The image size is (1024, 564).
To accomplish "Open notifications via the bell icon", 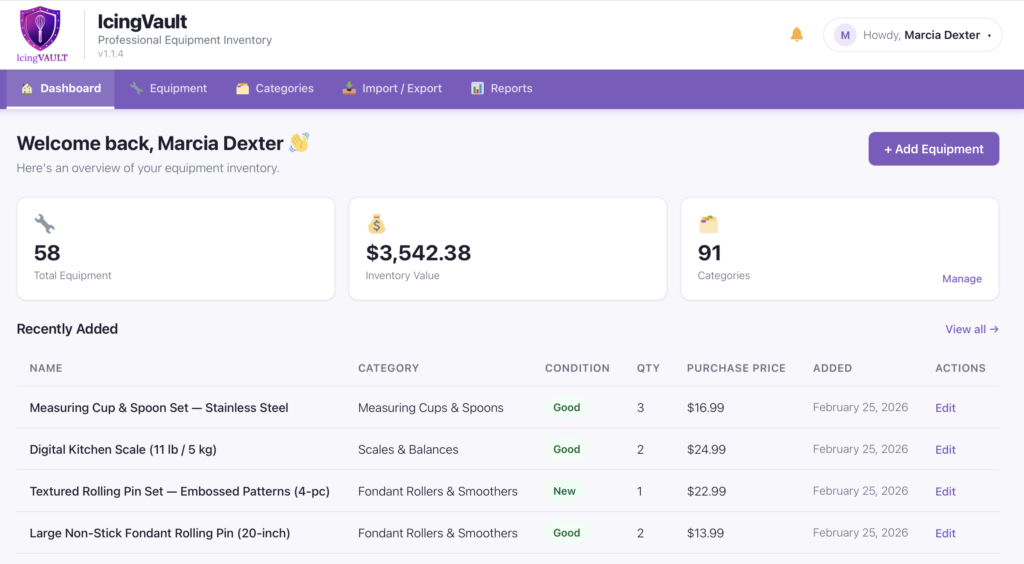I will pos(797,35).
